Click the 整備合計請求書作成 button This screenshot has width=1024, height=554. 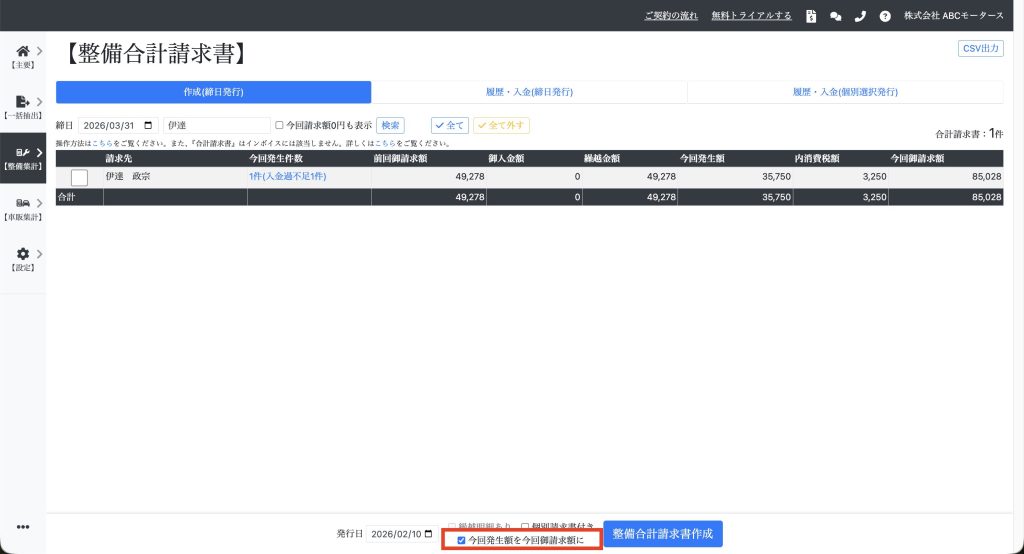click(x=662, y=534)
